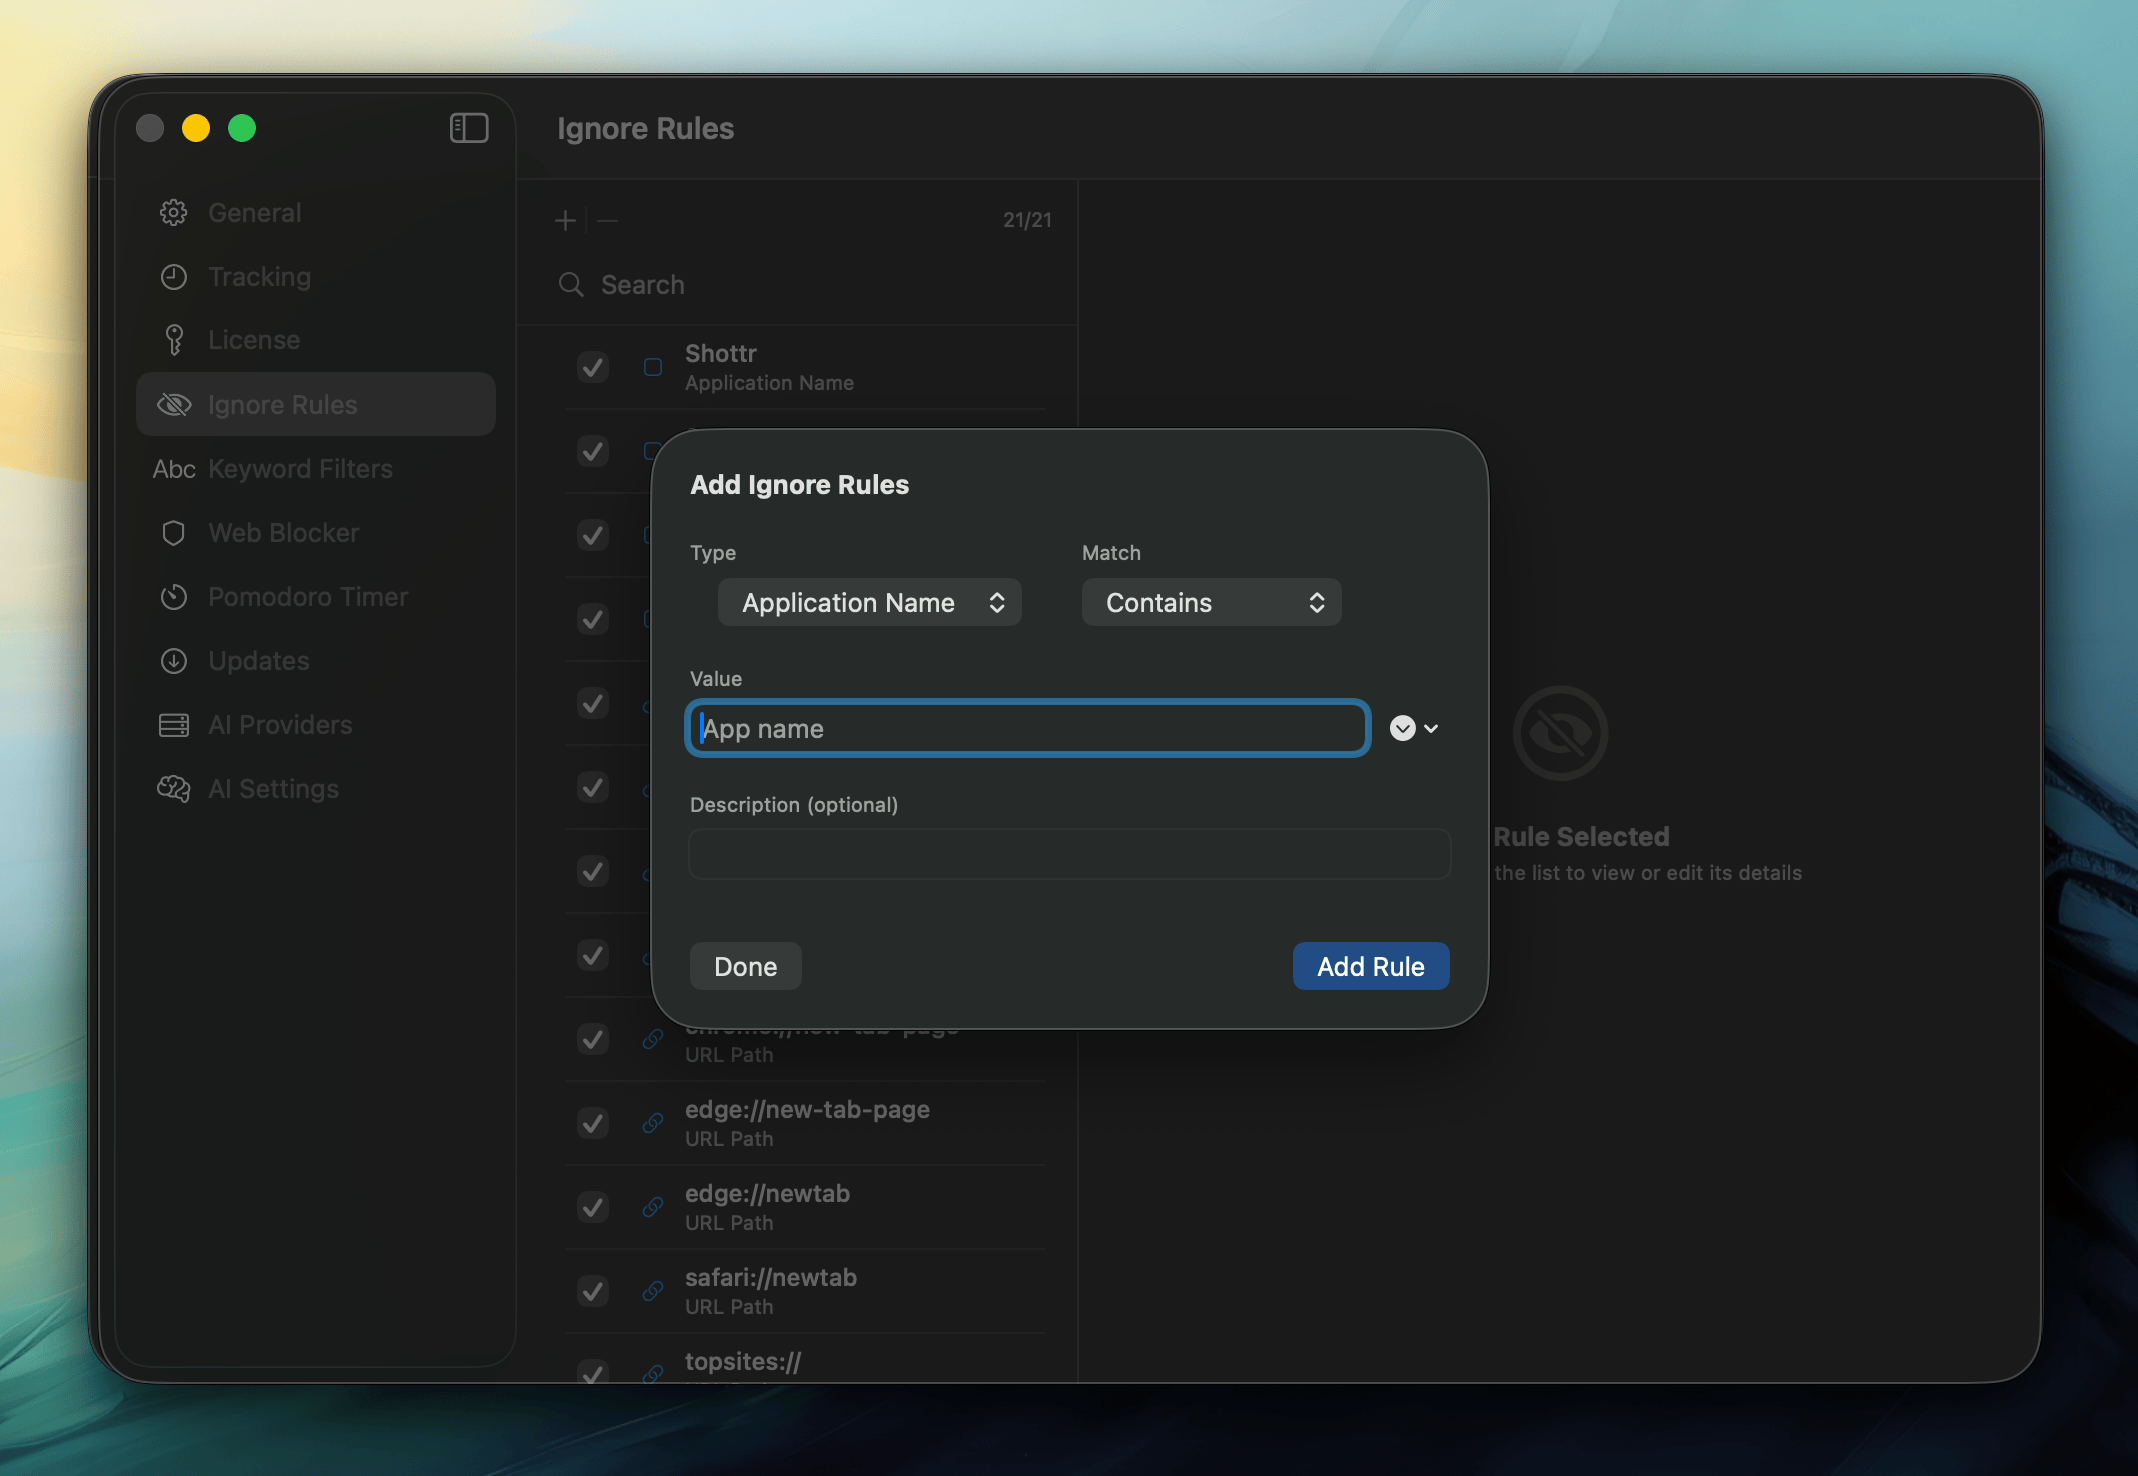This screenshot has width=2138, height=1476.
Task: Open Keyword Filters in the sidebar
Action: point(299,469)
